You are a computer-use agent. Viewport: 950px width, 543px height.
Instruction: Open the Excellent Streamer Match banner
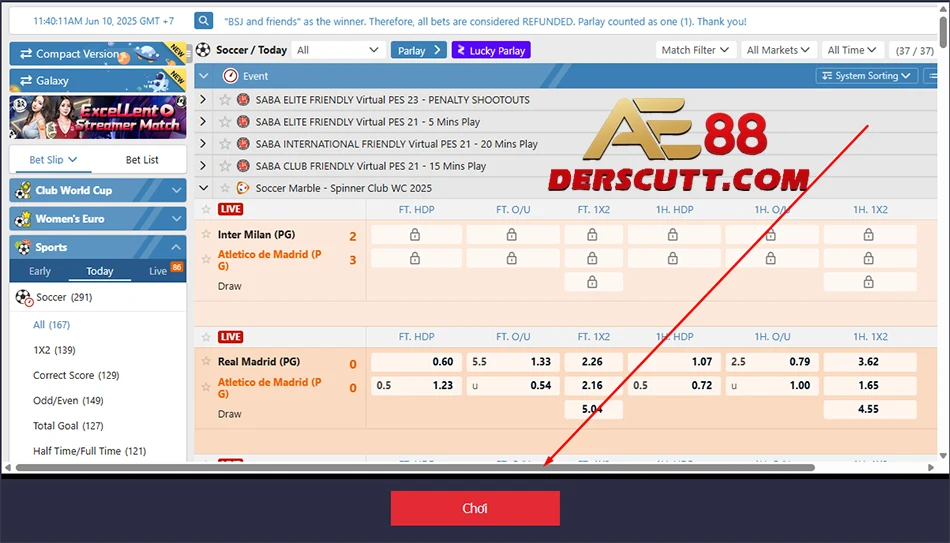[x=98, y=117]
